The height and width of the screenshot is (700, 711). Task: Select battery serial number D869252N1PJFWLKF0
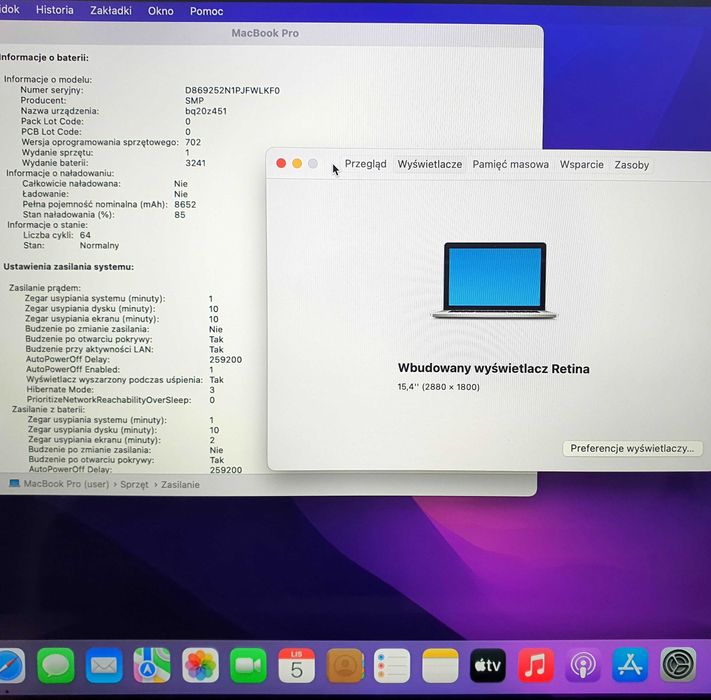(232, 90)
